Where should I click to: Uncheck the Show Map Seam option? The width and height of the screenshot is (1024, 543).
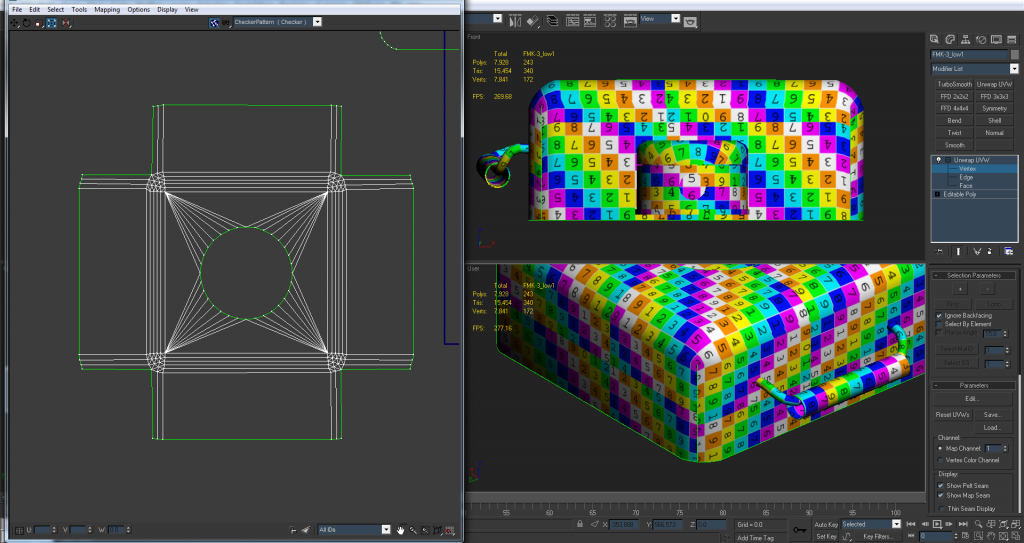click(940, 495)
